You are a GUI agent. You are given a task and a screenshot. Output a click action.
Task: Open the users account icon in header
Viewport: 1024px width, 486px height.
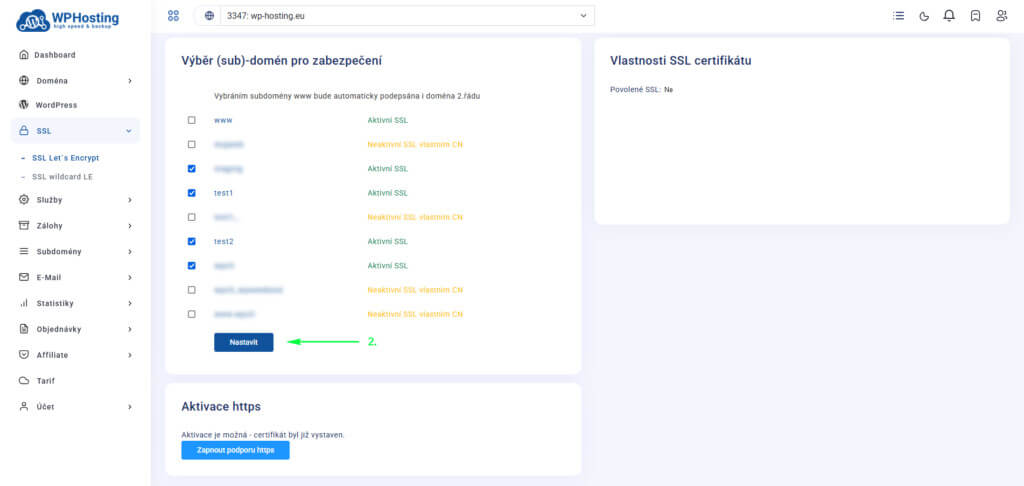[1002, 16]
